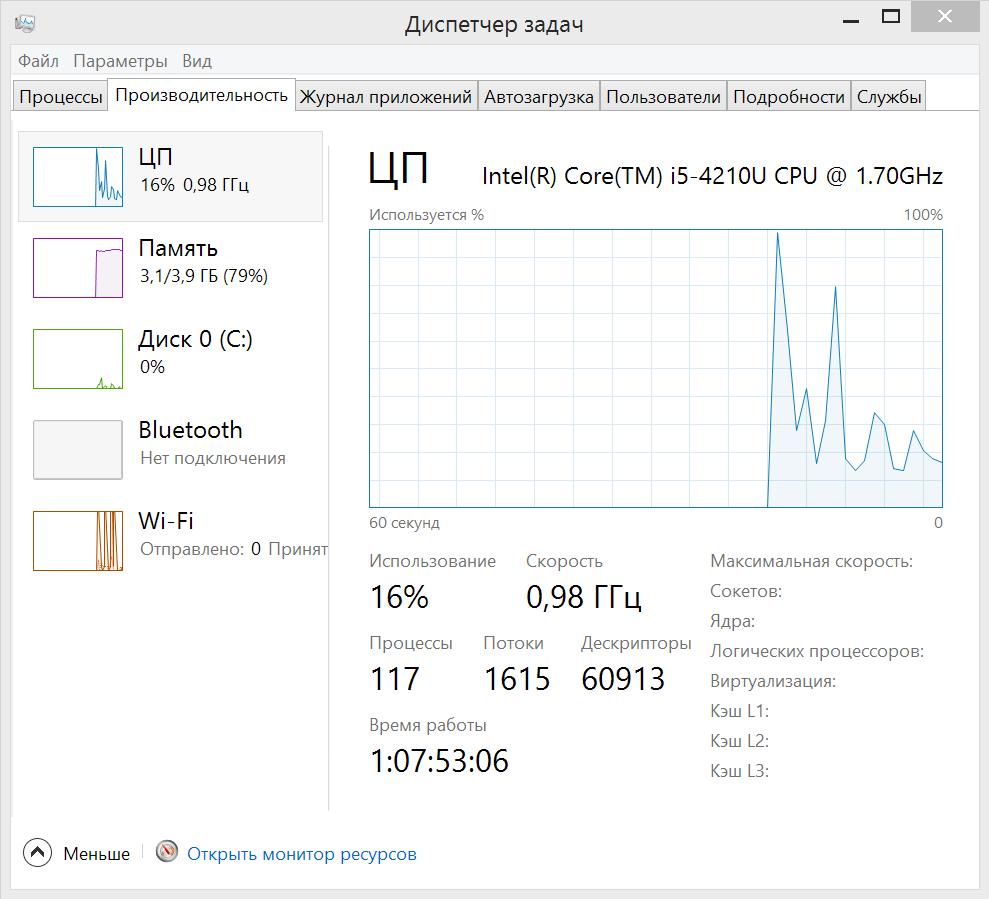Open the Wi-Fi network graph

point(78,541)
